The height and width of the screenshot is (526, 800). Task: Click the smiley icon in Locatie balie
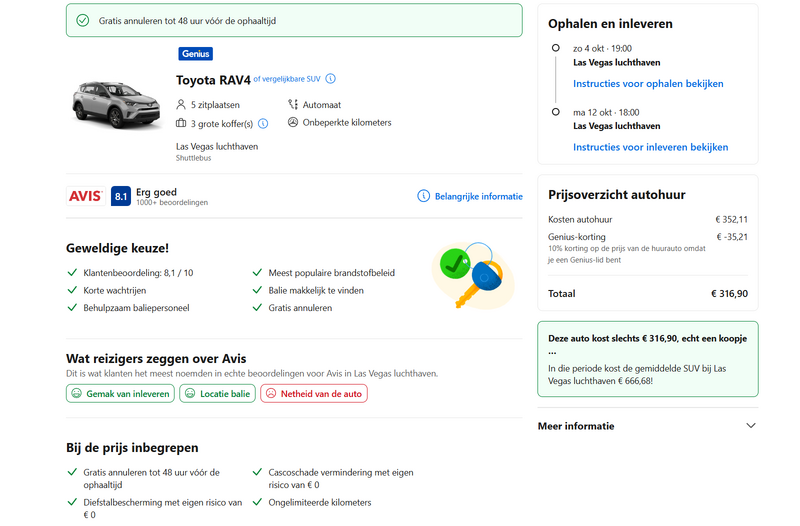[190, 393]
